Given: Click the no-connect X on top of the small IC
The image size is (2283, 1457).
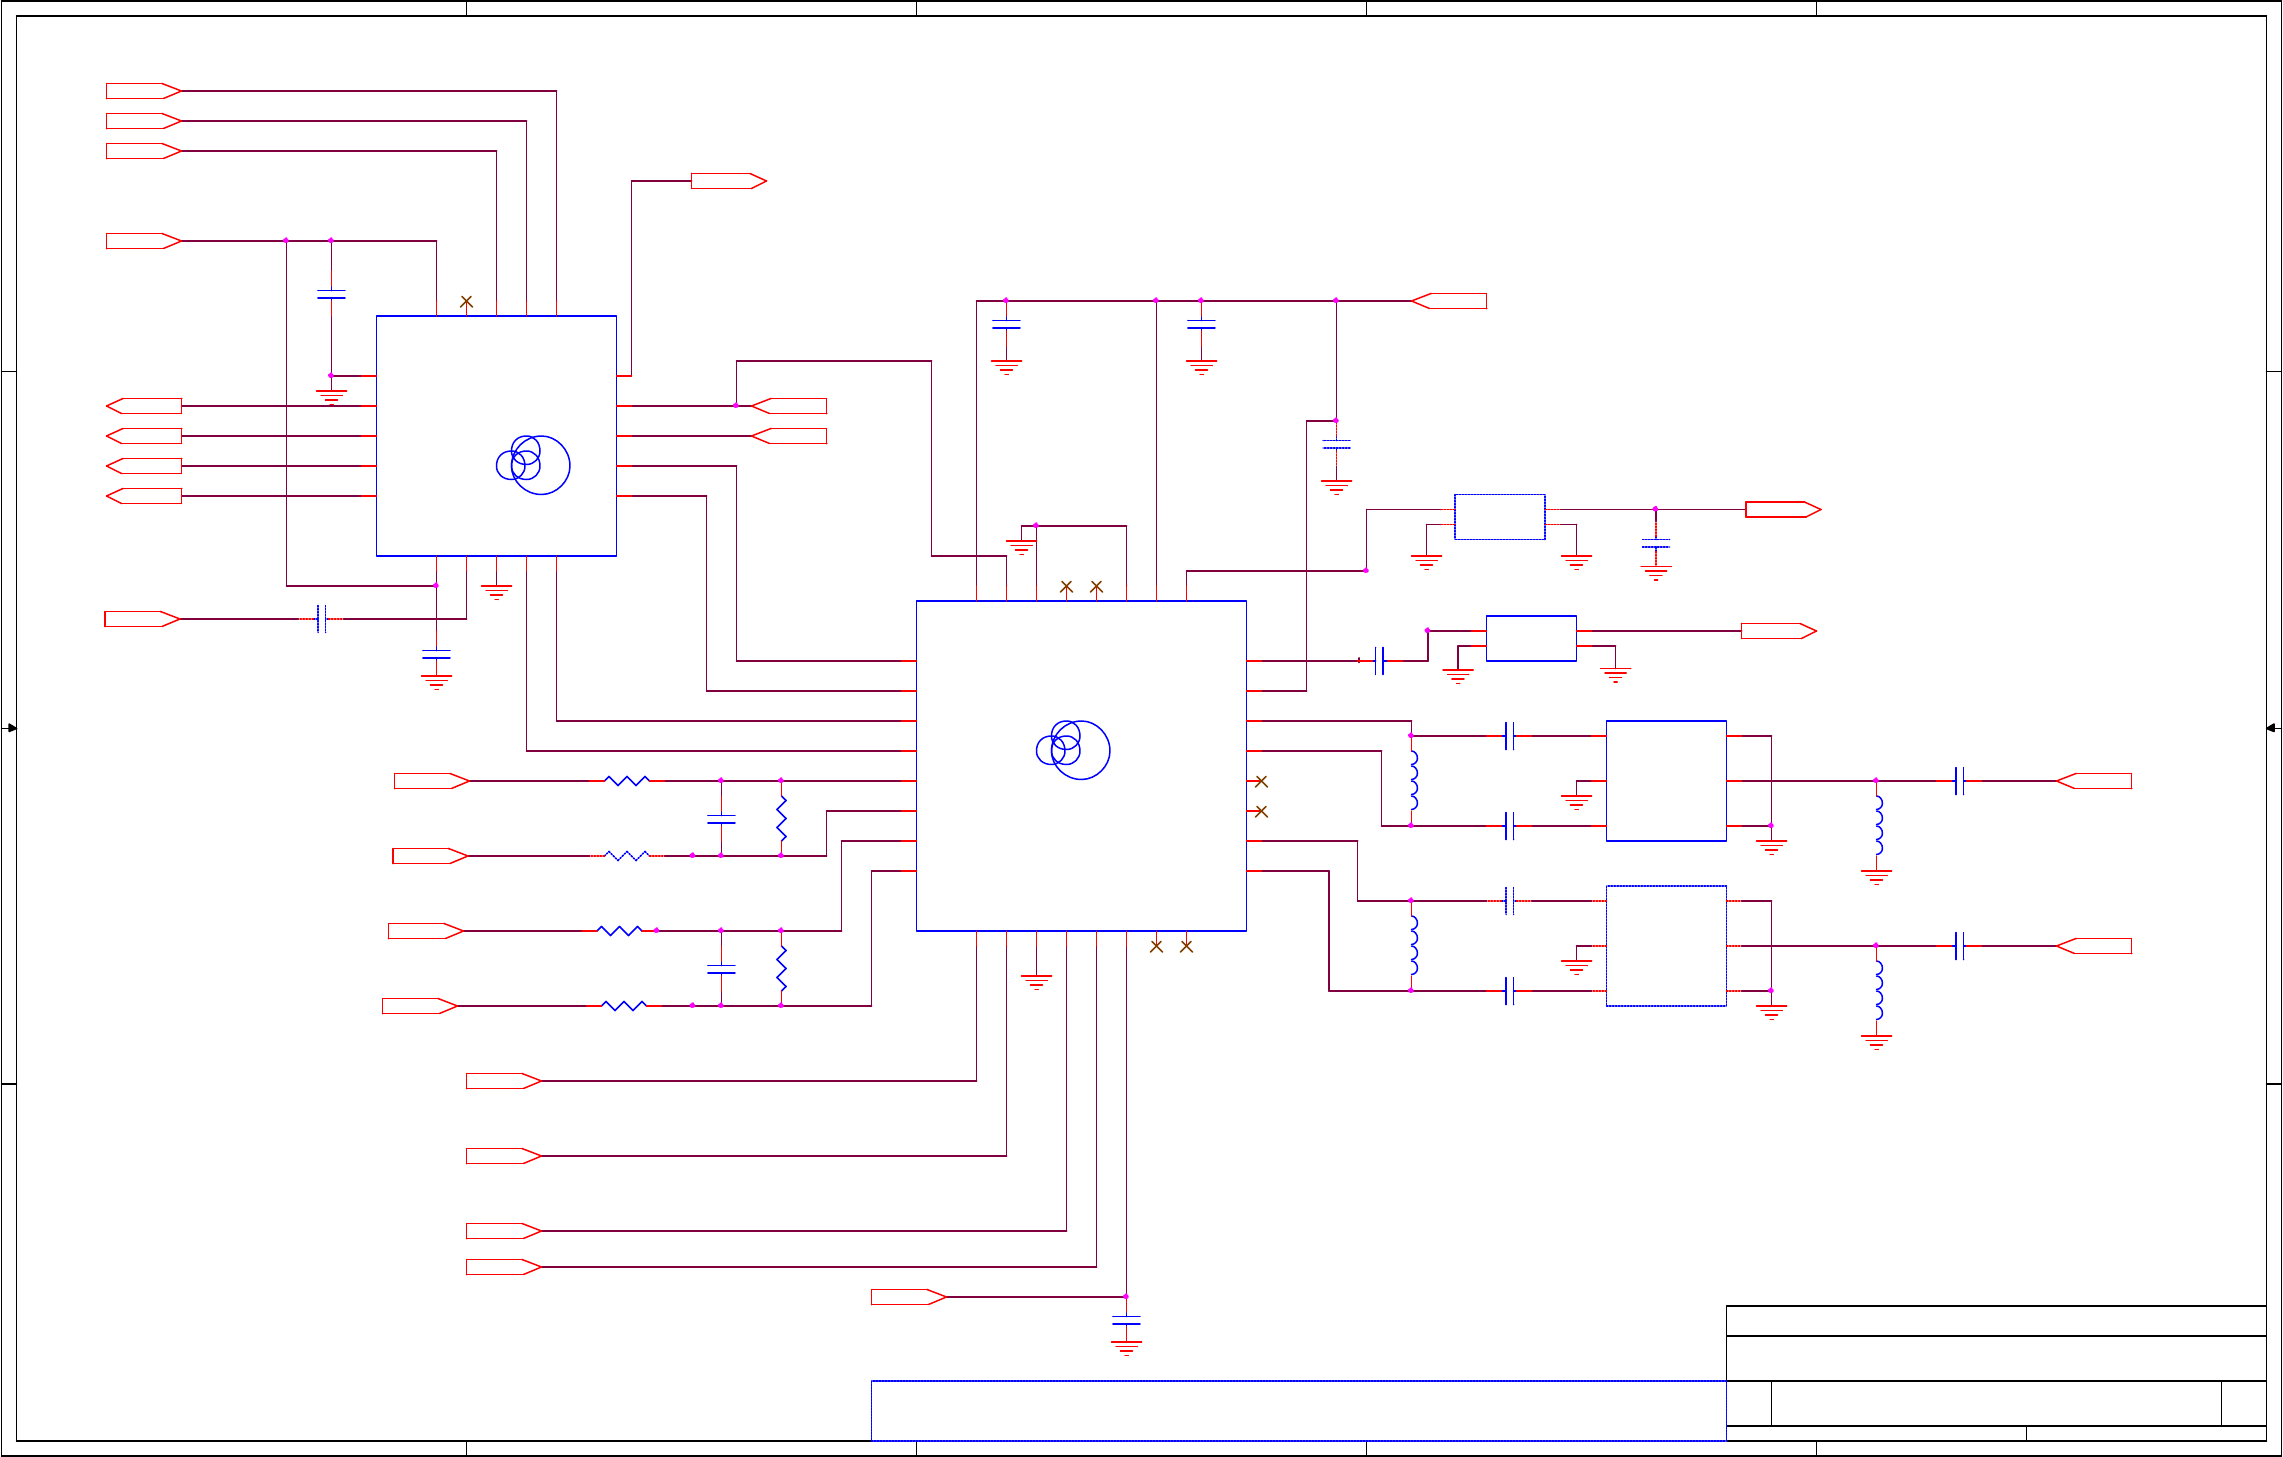Looking at the screenshot, I should click(466, 301).
